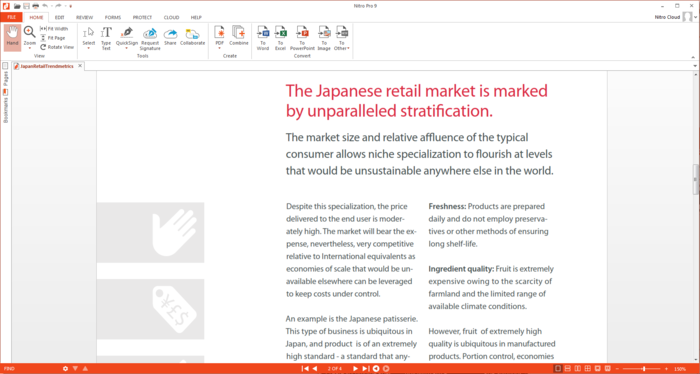Open the Zoom tool dropdown arrow
The width and height of the screenshot is (700, 374).
29,48
